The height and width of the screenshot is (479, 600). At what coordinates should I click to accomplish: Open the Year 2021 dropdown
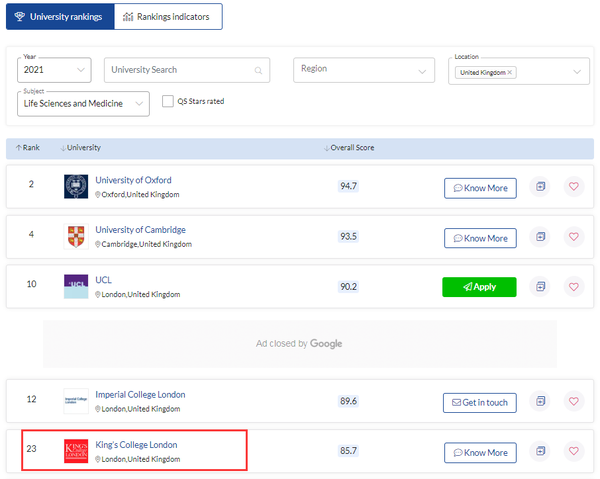(54, 70)
